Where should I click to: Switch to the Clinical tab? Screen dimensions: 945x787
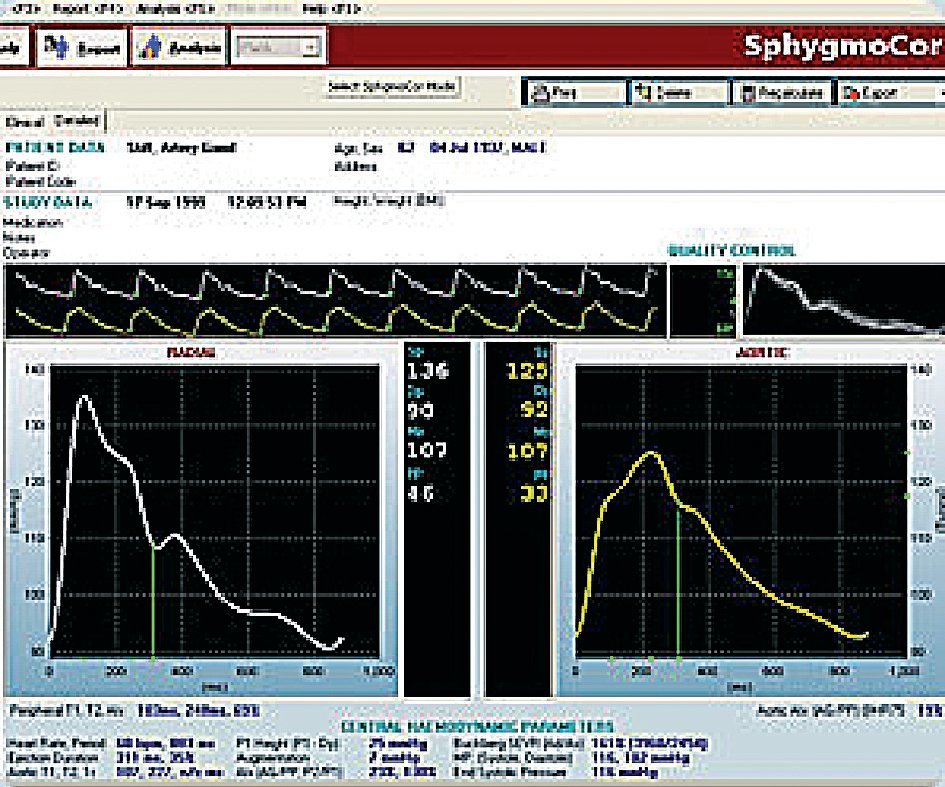coord(25,121)
